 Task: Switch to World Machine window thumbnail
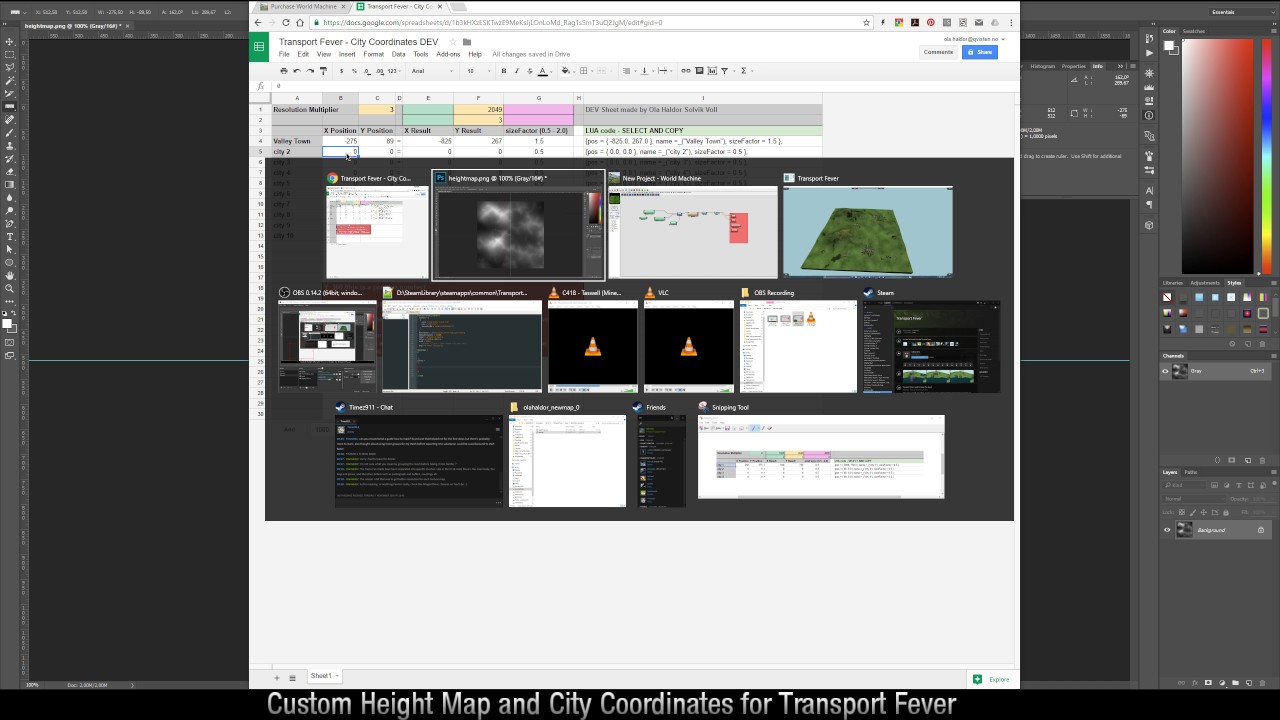pos(691,224)
